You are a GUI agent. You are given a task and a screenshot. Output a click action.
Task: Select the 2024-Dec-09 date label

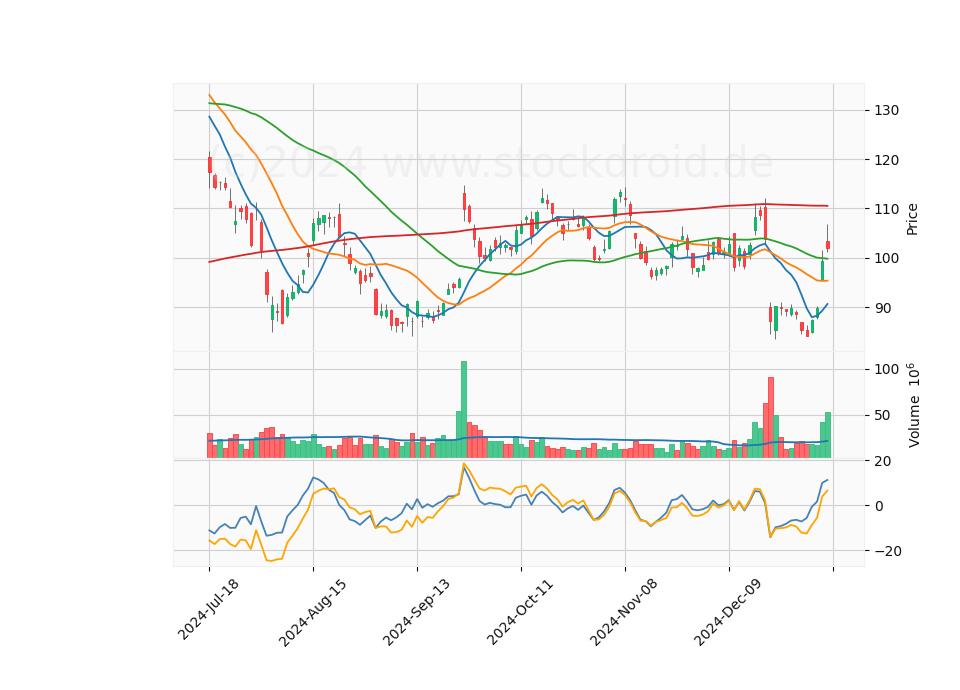728,612
